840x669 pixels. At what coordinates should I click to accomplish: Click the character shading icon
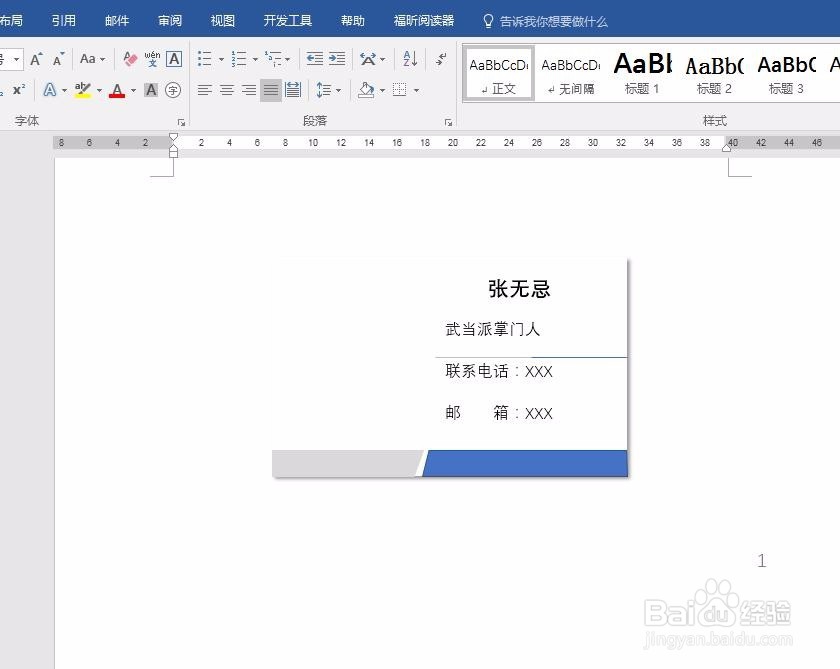point(151,91)
